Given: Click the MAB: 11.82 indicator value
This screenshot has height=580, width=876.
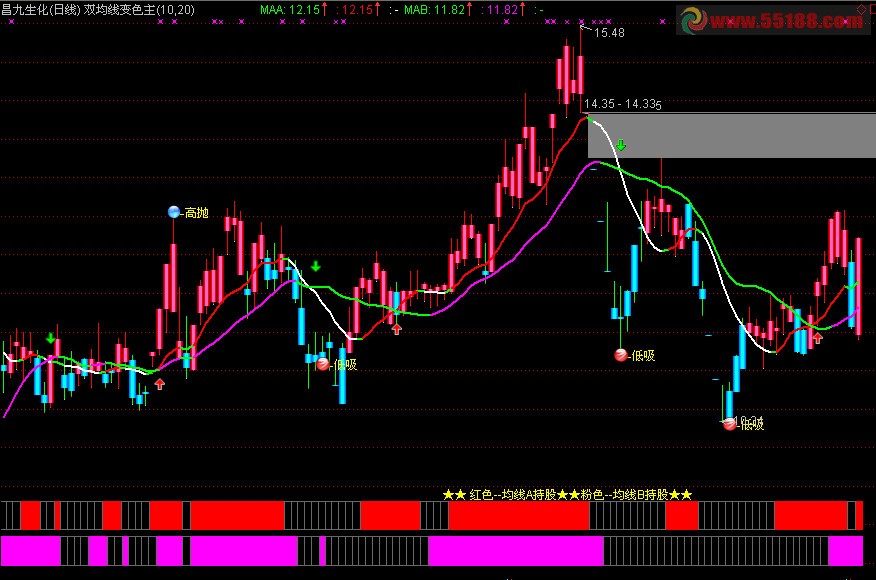Looking at the screenshot, I should 434,9.
